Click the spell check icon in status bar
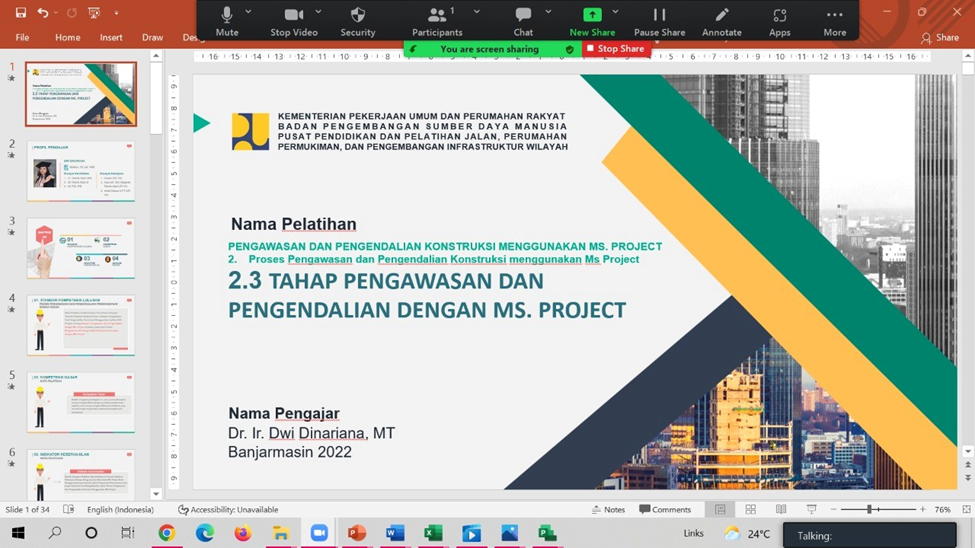Screen dimensions: 975x548 pyautogui.click(x=68, y=509)
